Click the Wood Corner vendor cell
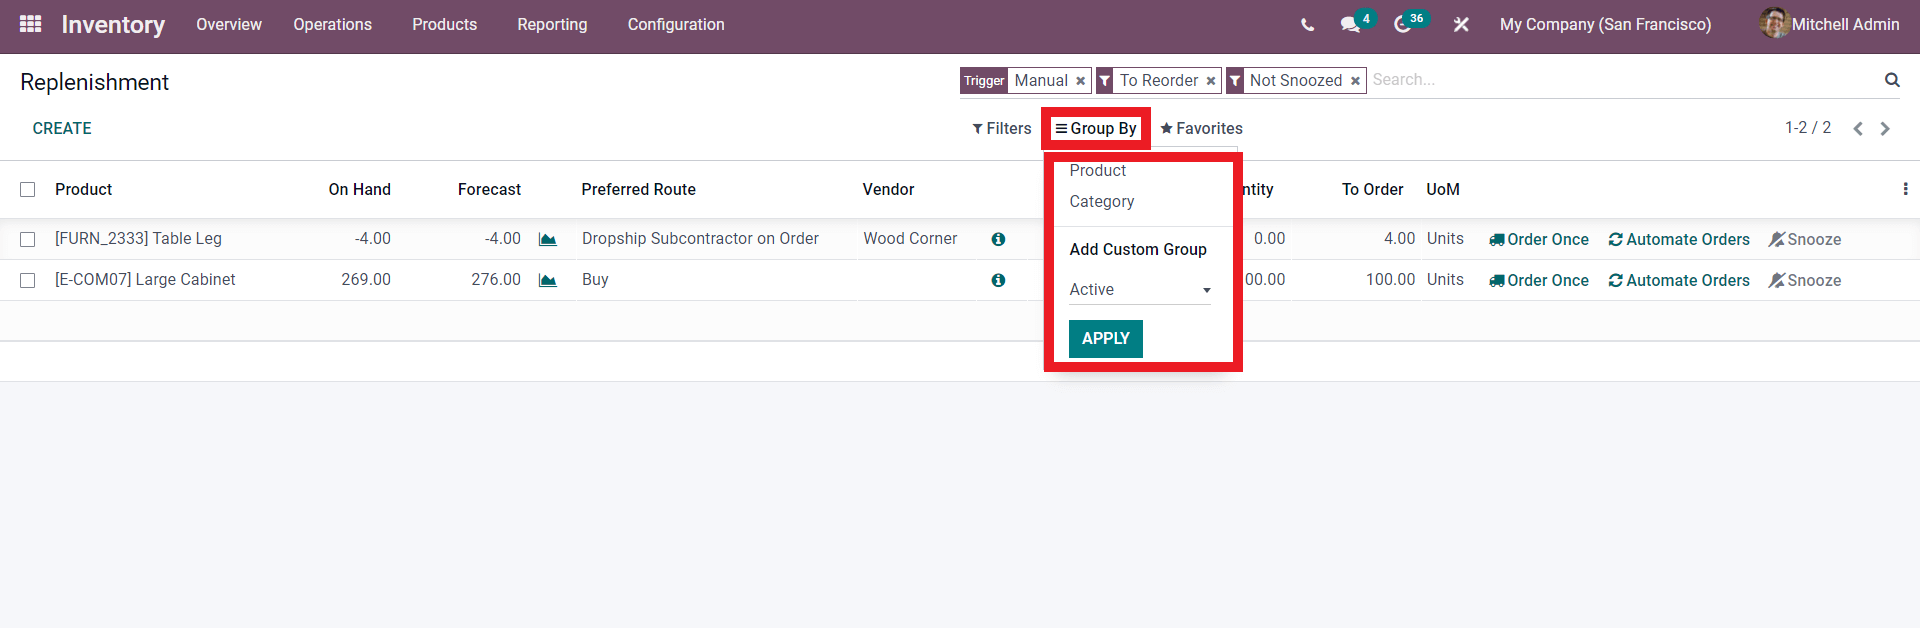This screenshot has width=1920, height=628. tap(910, 238)
